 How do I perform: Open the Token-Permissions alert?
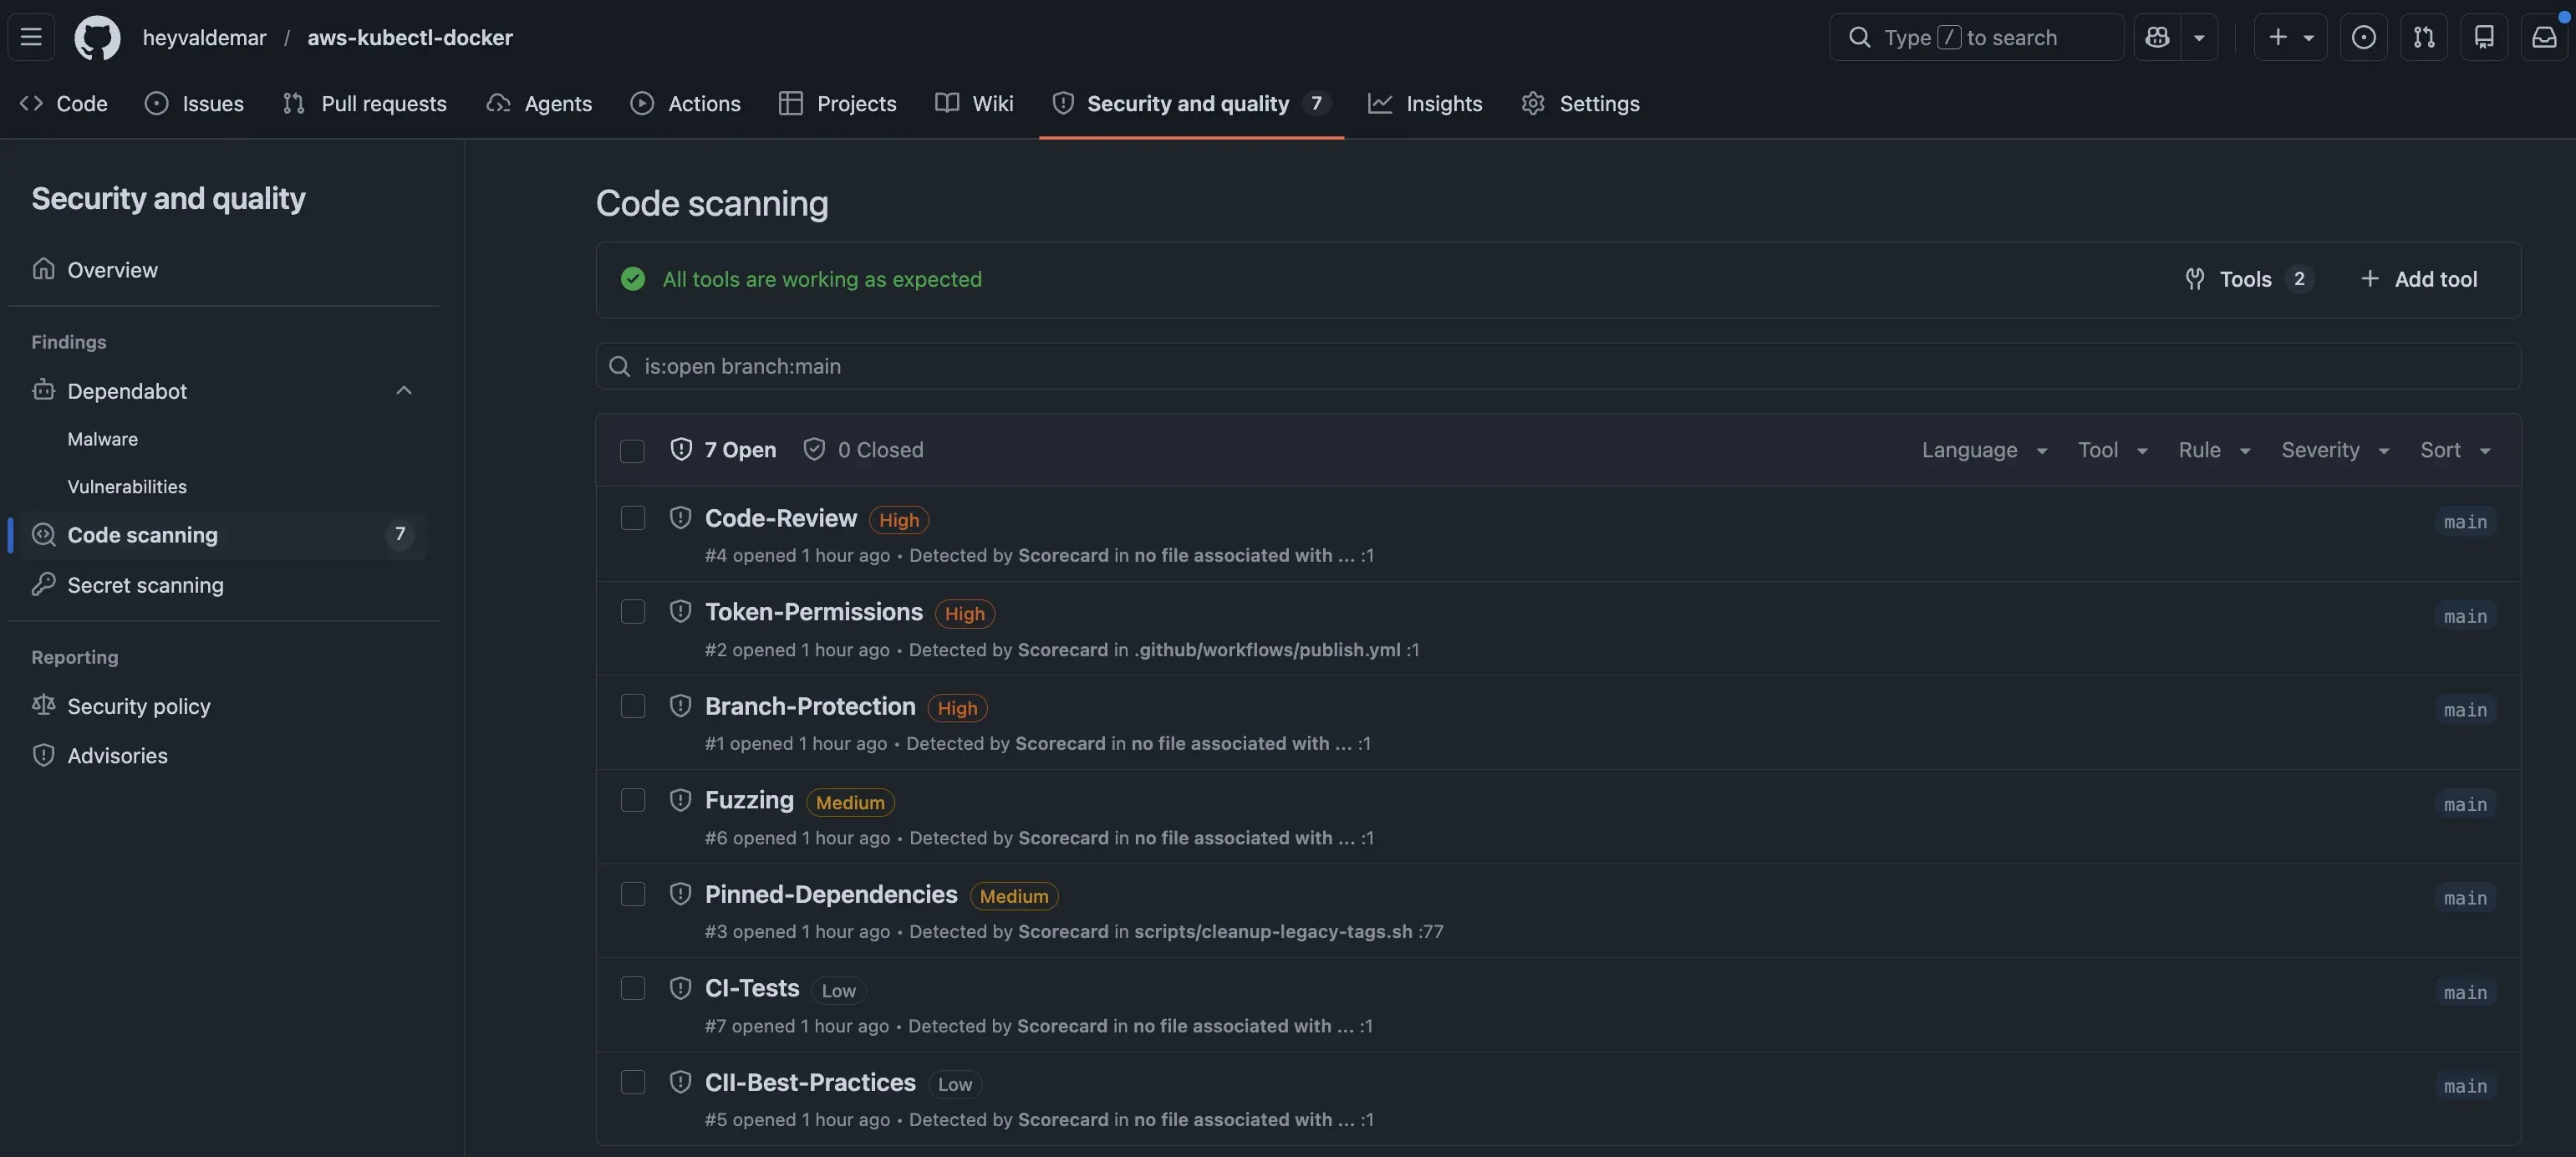click(x=813, y=611)
